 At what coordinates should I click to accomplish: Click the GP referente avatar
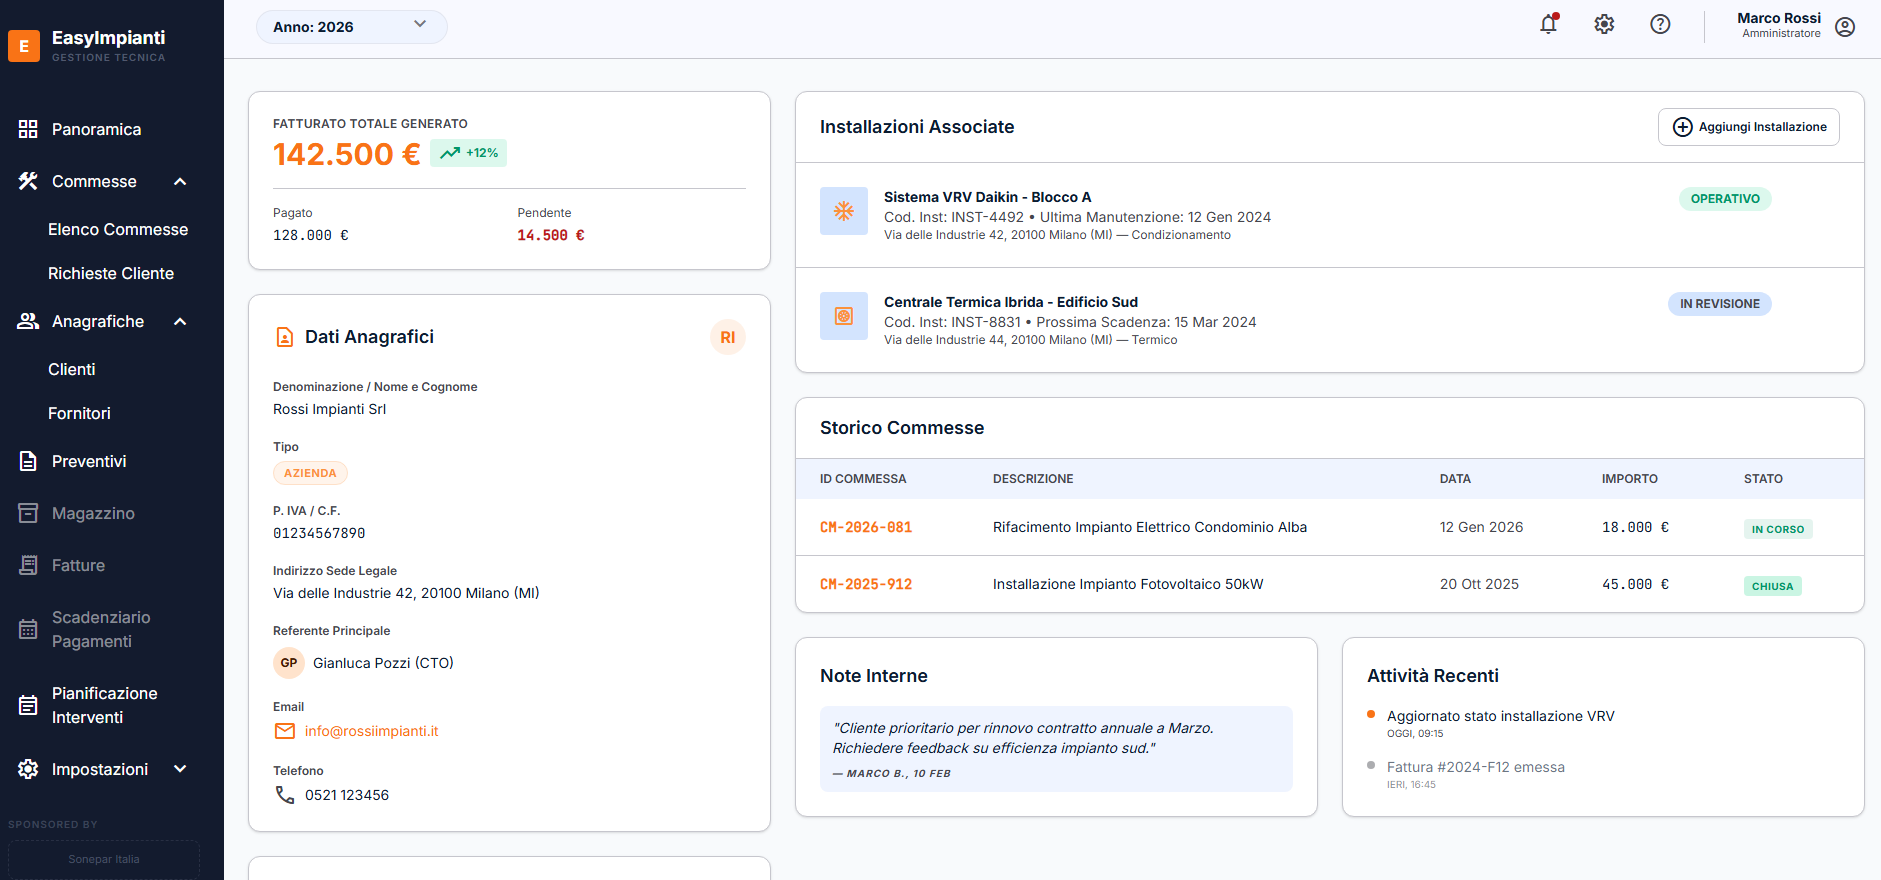(289, 663)
